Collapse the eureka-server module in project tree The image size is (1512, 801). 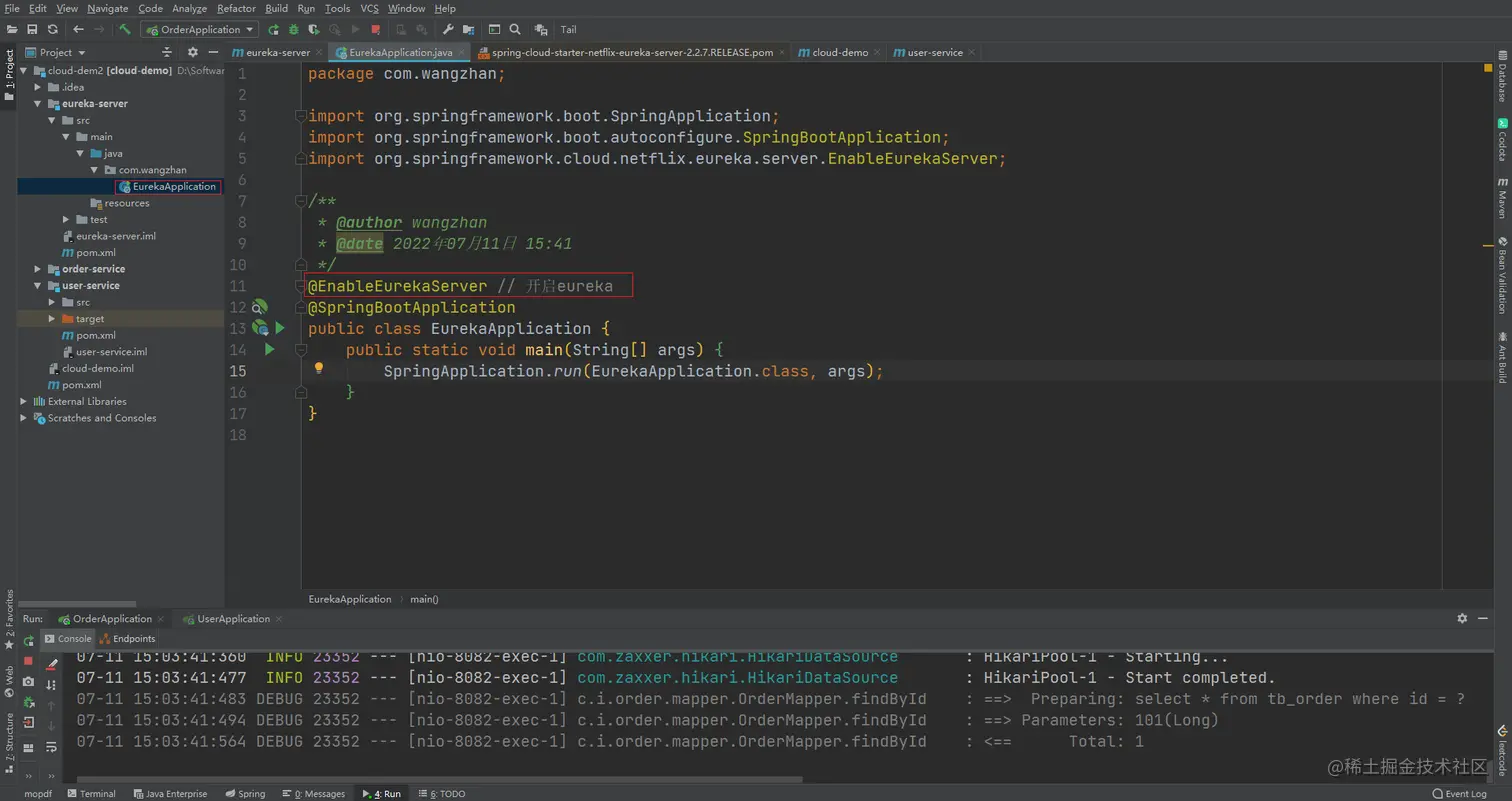(x=38, y=103)
